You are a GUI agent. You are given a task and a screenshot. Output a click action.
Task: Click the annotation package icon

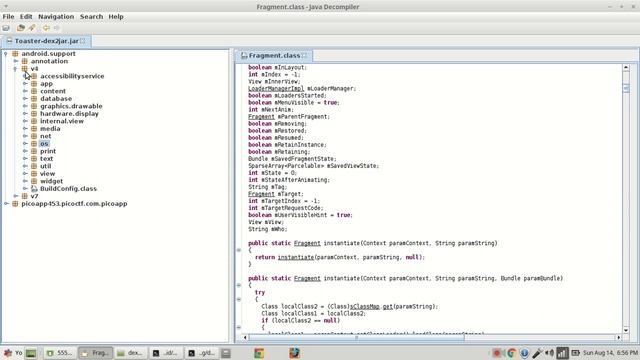(x=24, y=61)
